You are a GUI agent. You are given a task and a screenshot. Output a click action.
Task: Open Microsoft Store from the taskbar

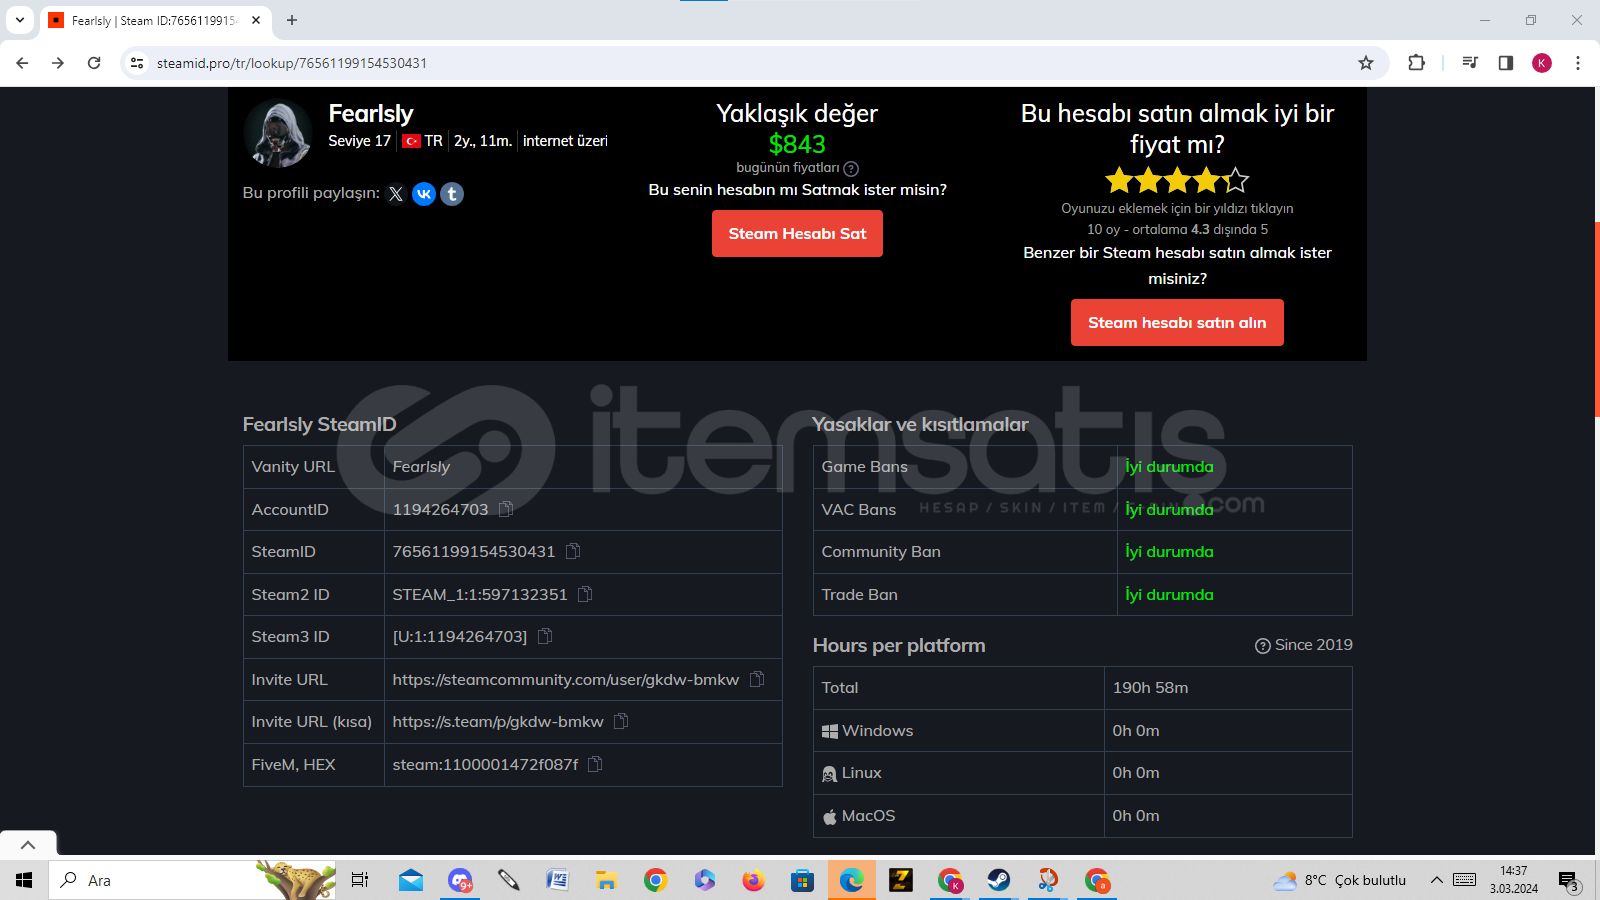click(802, 880)
